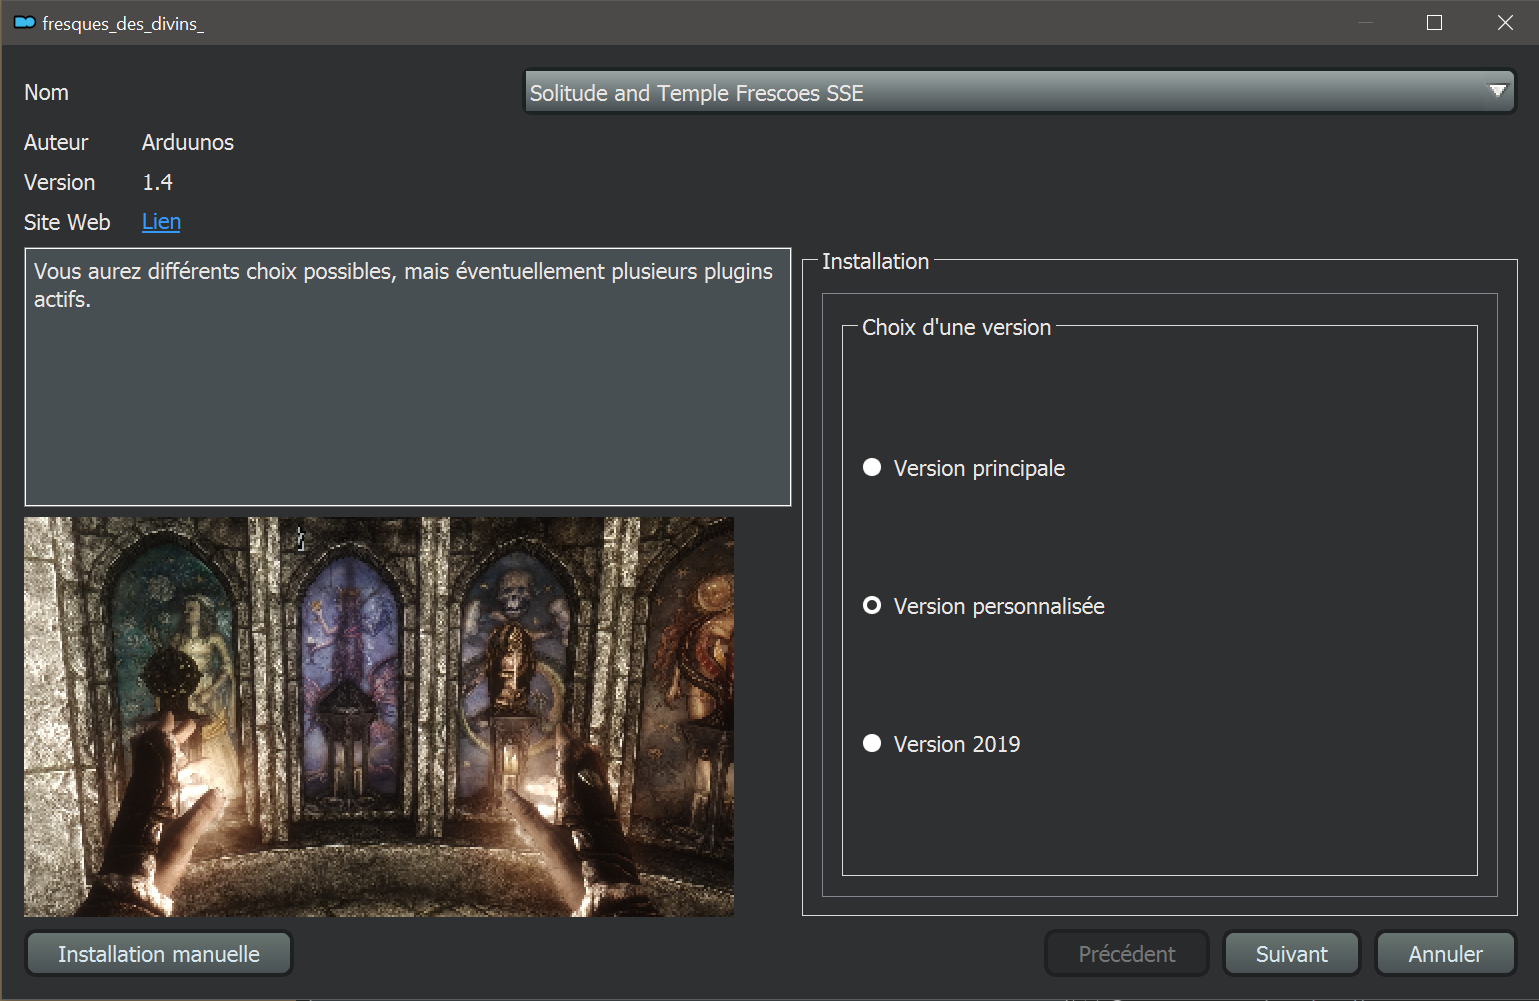Image resolution: width=1539 pixels, height=1001 pixels.
Task: Click the description text box
Action: (408, 377)
